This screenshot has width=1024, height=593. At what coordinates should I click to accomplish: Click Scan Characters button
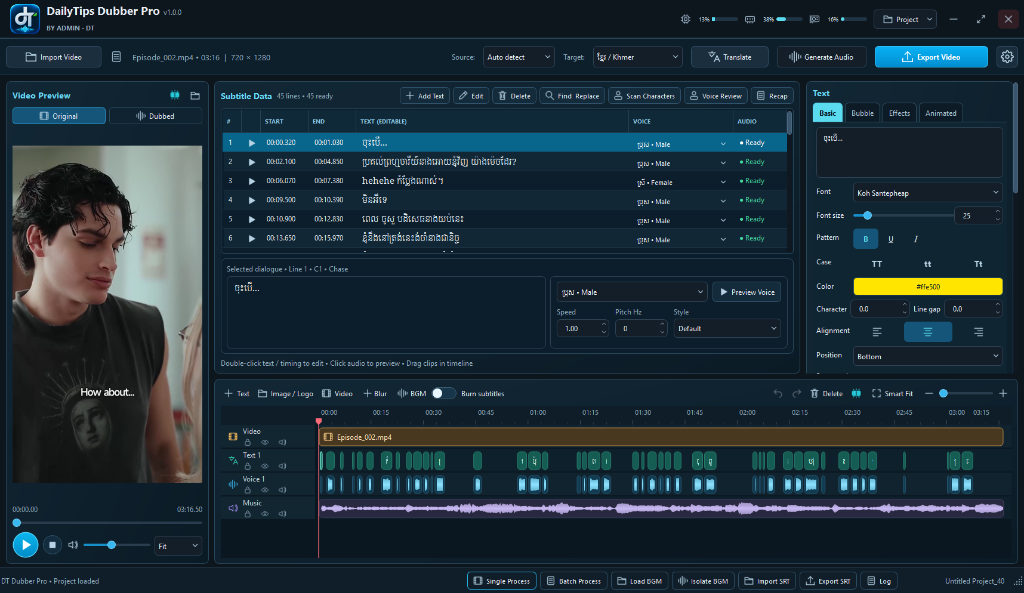[645, 96]
